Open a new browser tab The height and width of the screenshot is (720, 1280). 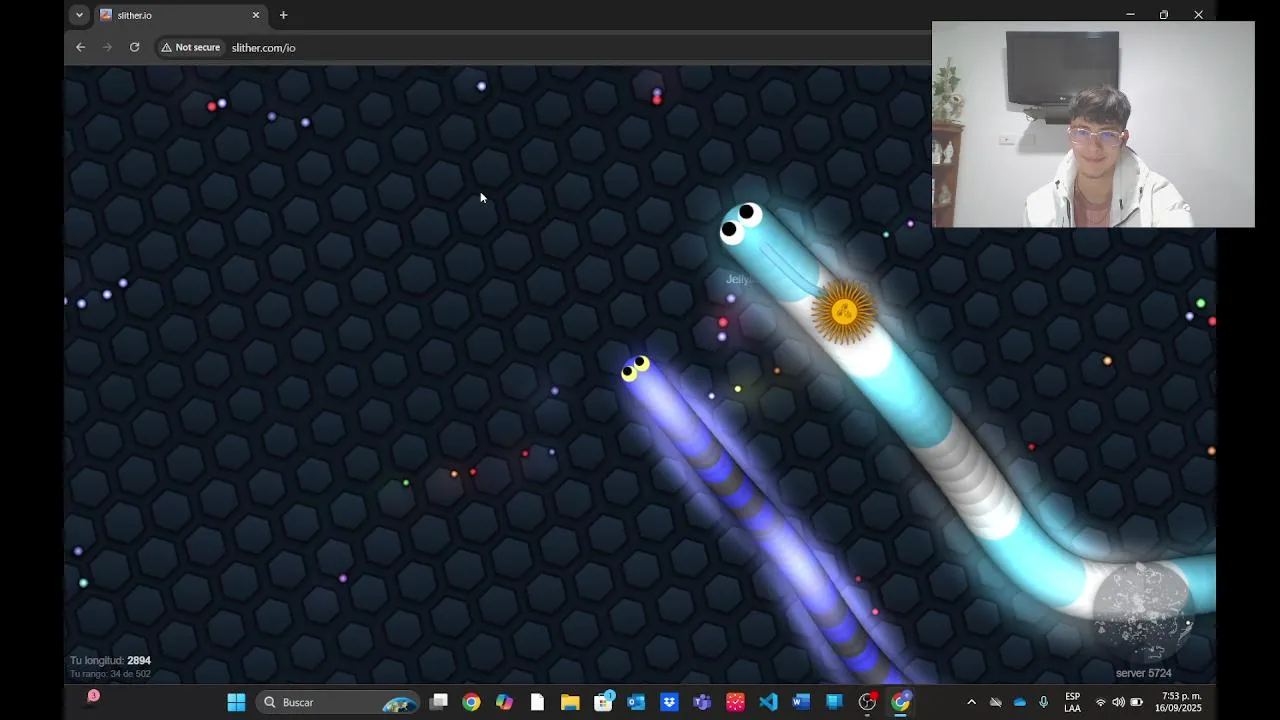[283, 15]
